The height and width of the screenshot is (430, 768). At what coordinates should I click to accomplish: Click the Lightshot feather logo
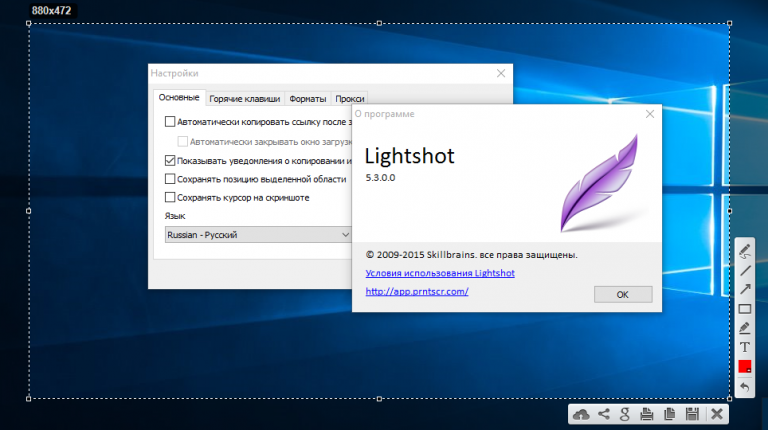click(599, 183)
